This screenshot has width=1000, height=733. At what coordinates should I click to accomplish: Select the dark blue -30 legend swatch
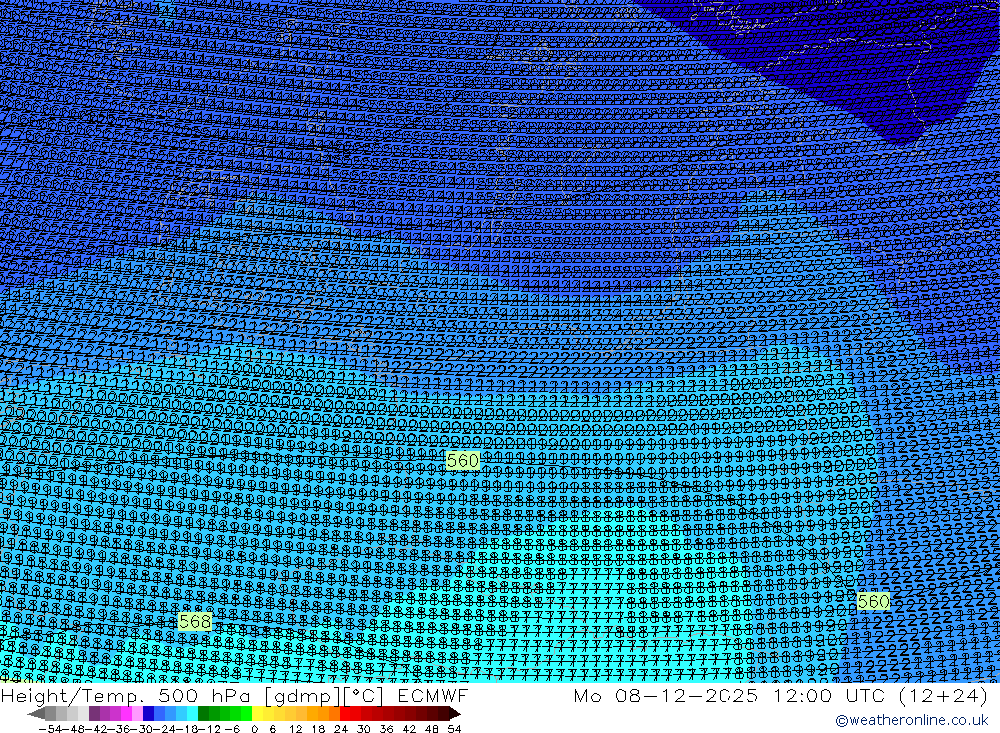[149, 713]
